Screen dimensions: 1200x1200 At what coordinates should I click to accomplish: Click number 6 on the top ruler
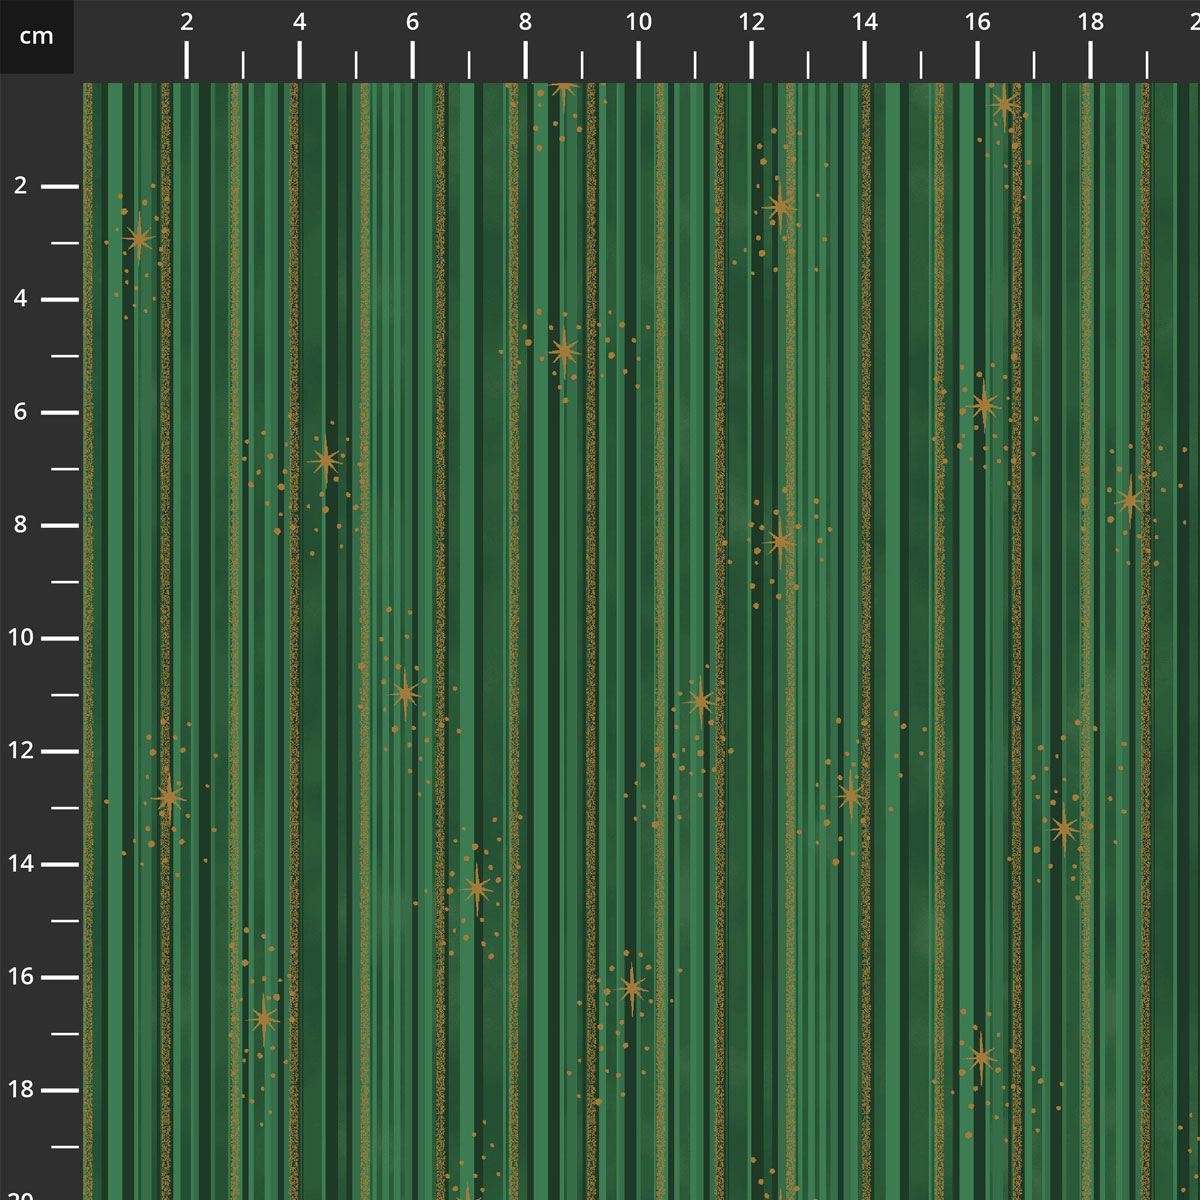tap(413, 23)
